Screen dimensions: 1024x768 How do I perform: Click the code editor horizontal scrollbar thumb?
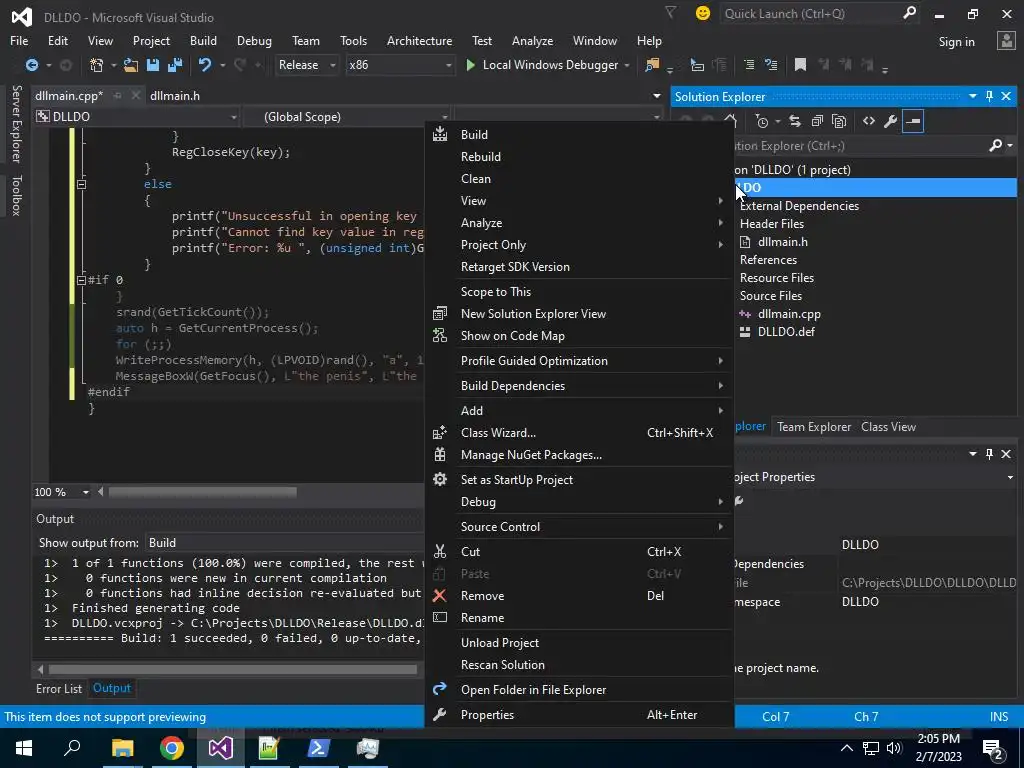pos(202,492)
